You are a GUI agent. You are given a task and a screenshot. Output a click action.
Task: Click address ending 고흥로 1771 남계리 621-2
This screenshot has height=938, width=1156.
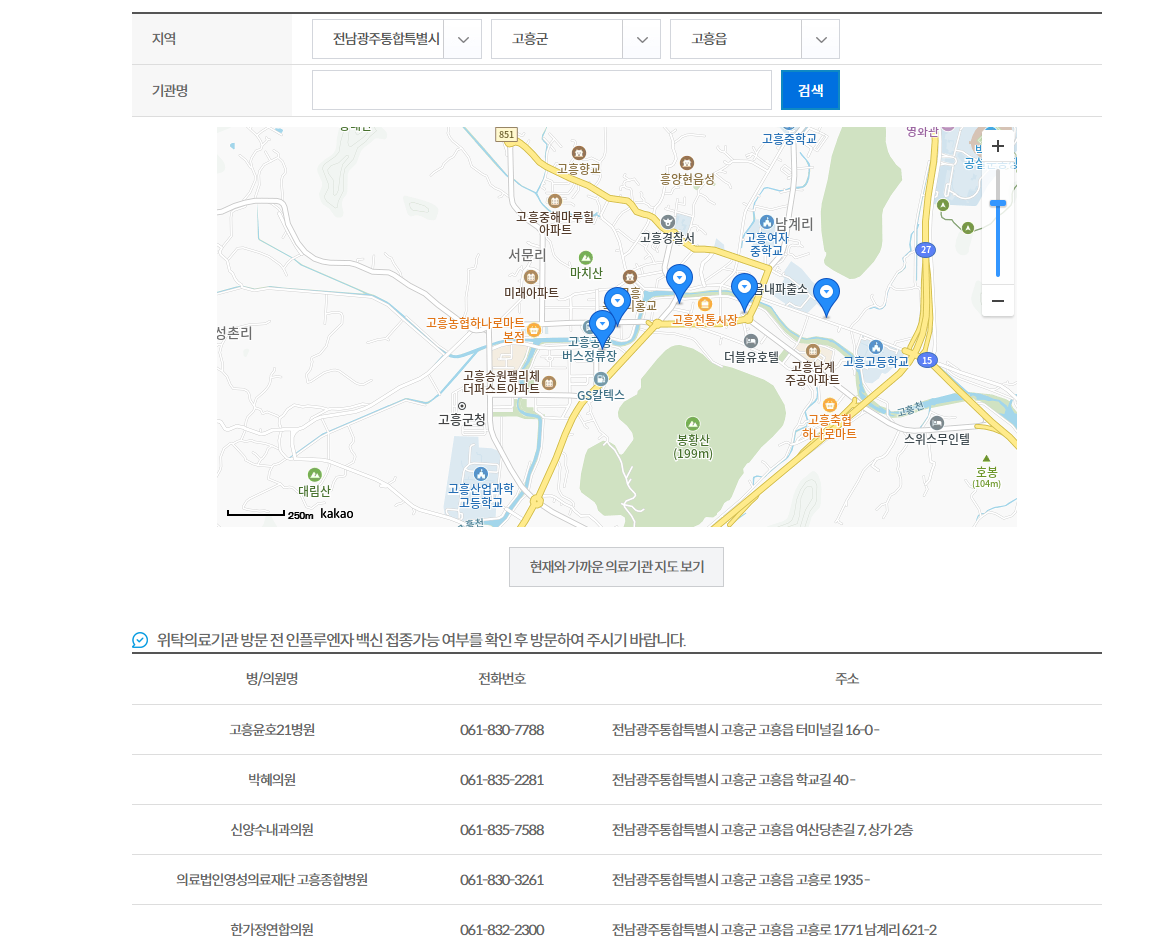coord(774,929)
